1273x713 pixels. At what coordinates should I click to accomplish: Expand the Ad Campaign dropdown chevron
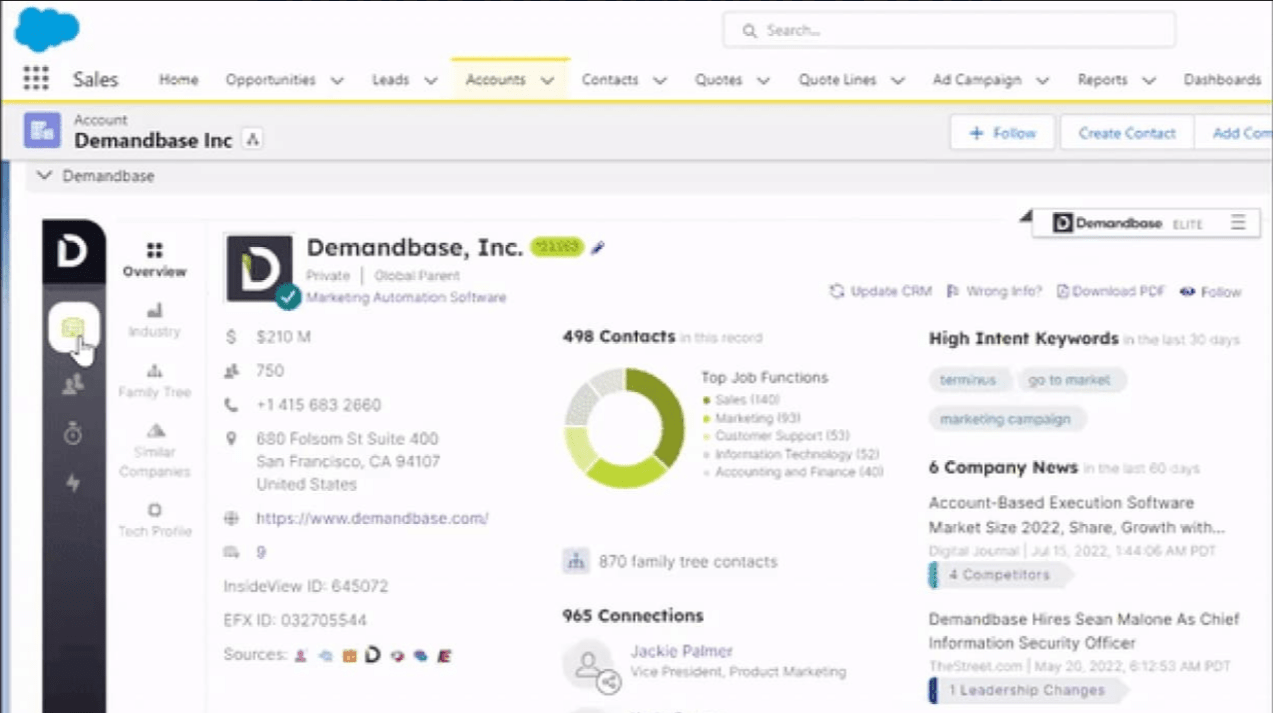pyautogui.click(x=1043, y=80)
